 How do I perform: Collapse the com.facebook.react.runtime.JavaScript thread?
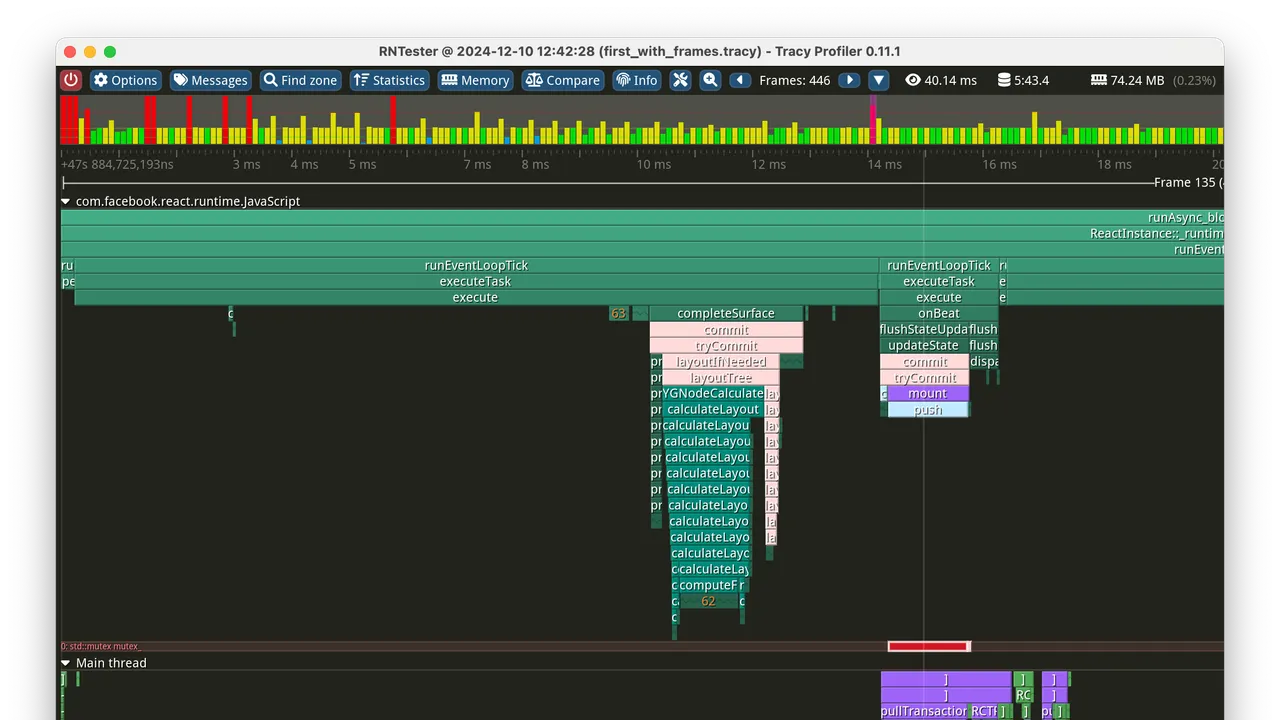66,201
